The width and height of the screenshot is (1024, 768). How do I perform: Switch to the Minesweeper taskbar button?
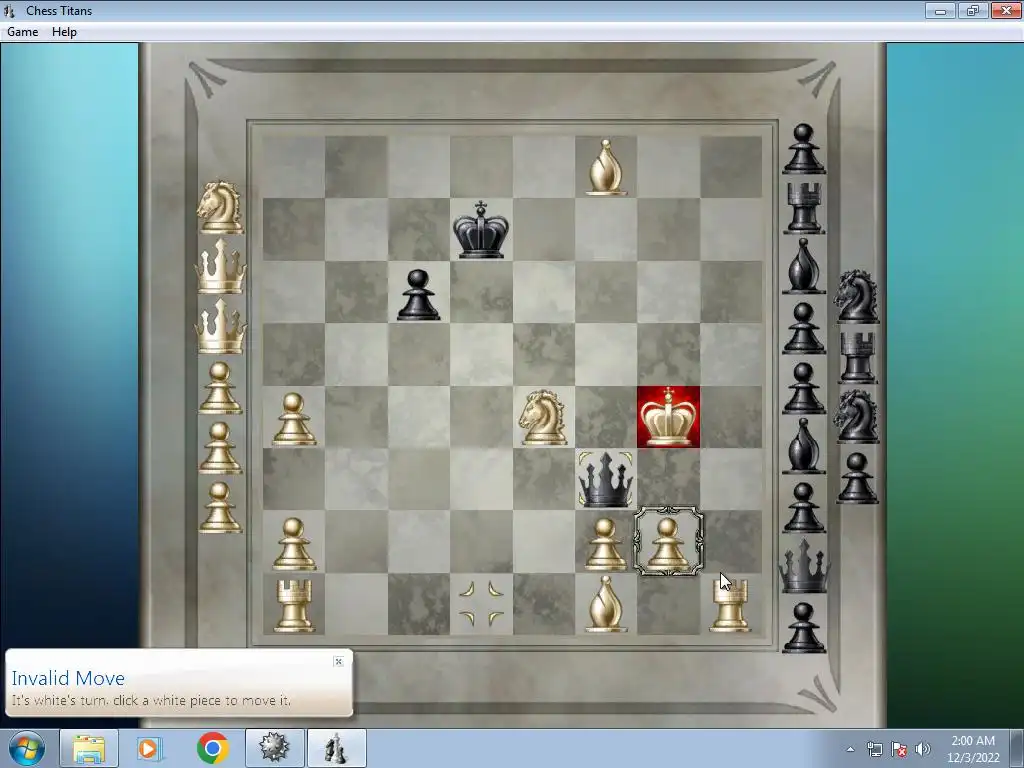coord(275,748)
